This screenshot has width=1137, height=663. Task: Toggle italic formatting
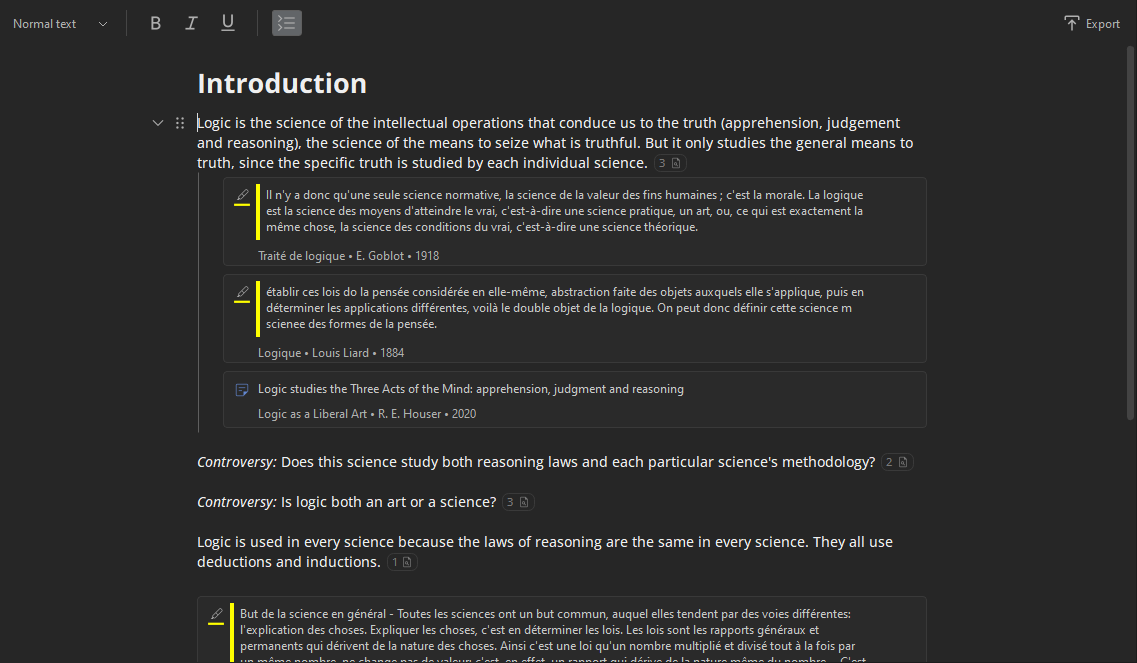(191, 23)
